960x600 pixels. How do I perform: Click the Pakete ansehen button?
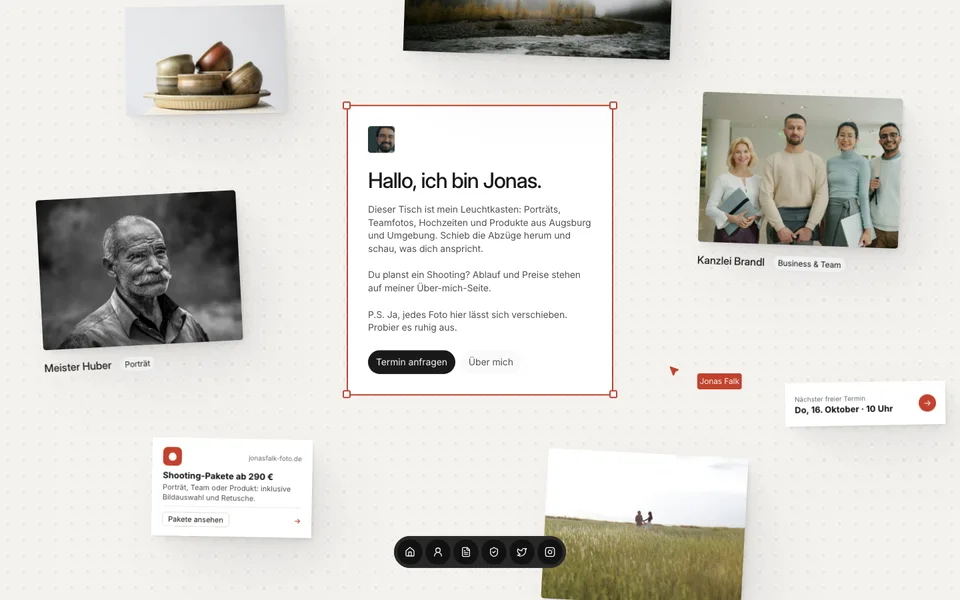(196, 519)
